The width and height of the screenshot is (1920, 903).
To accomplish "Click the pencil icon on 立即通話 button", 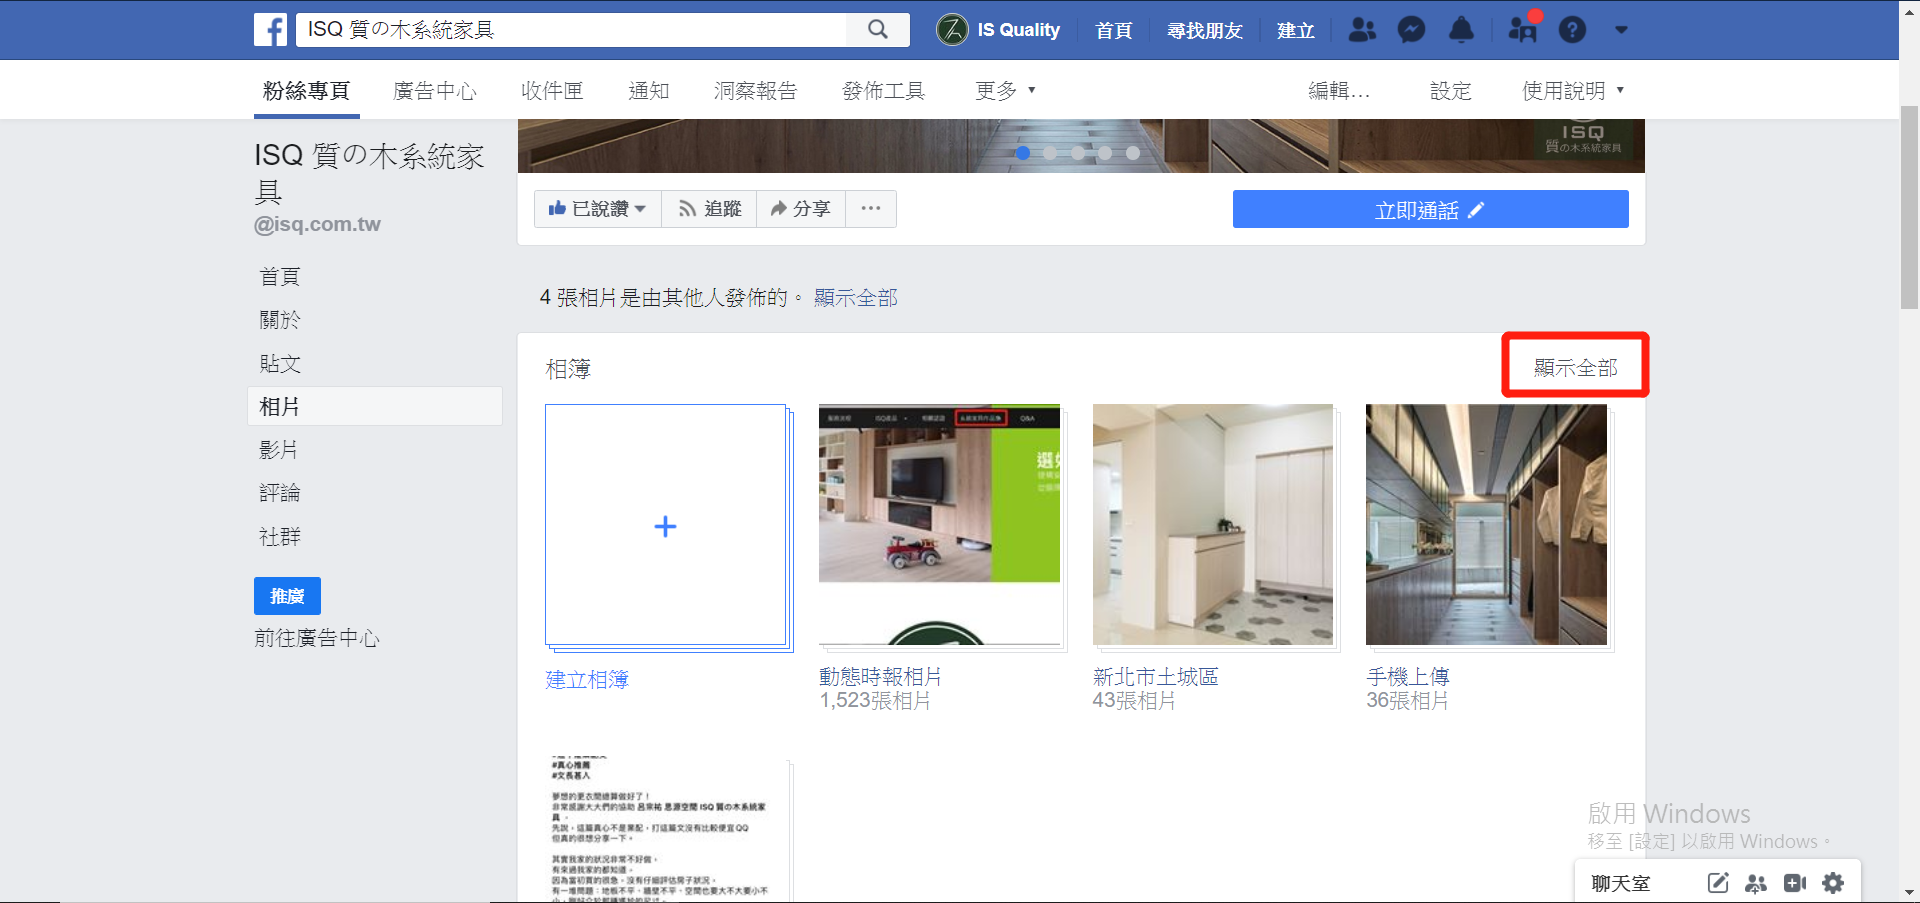I will pos(1476,210).
